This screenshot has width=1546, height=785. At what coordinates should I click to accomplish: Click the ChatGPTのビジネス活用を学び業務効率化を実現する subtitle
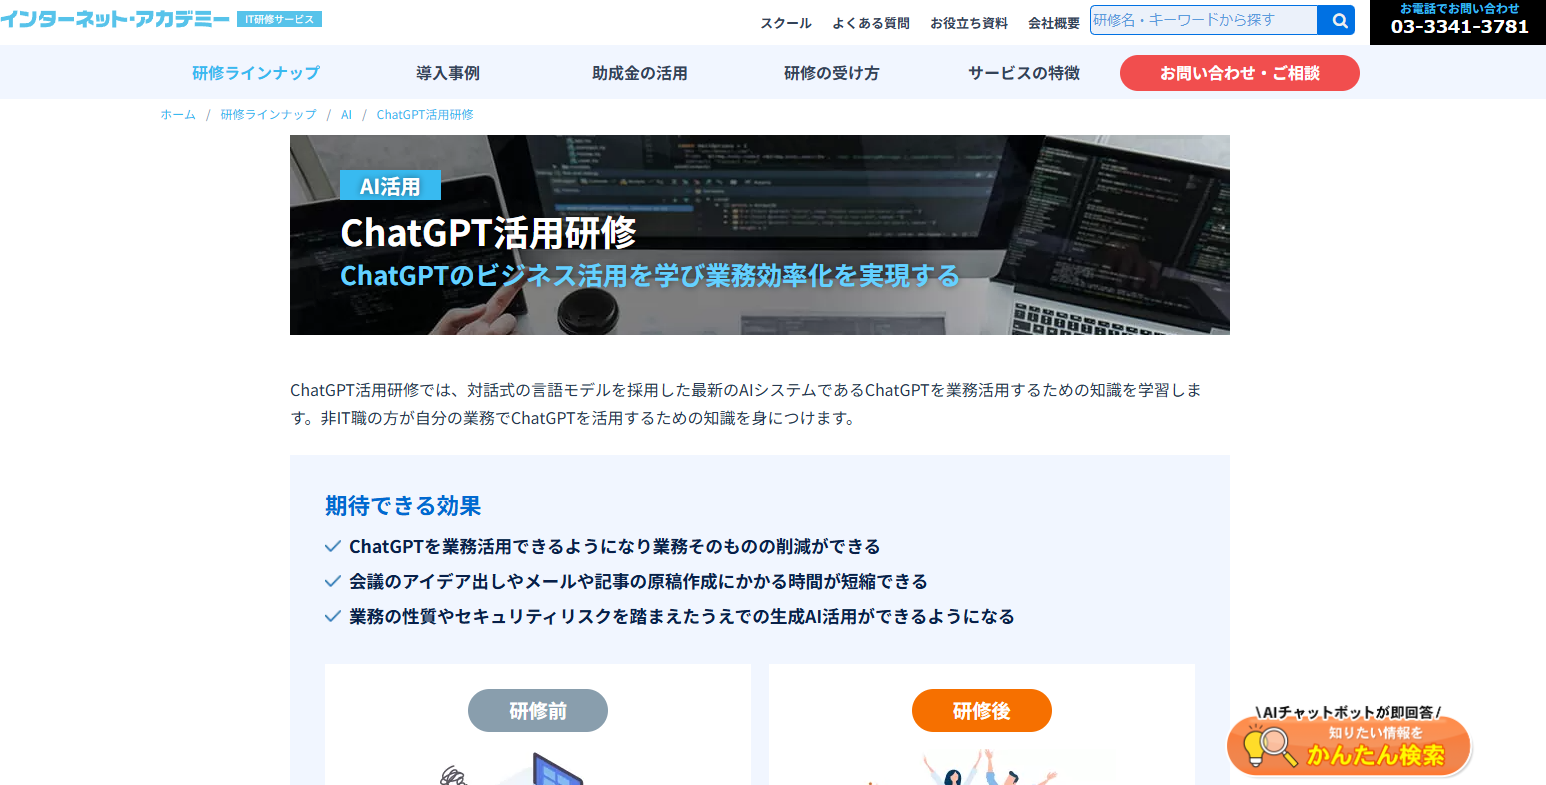tap(650, 276)
